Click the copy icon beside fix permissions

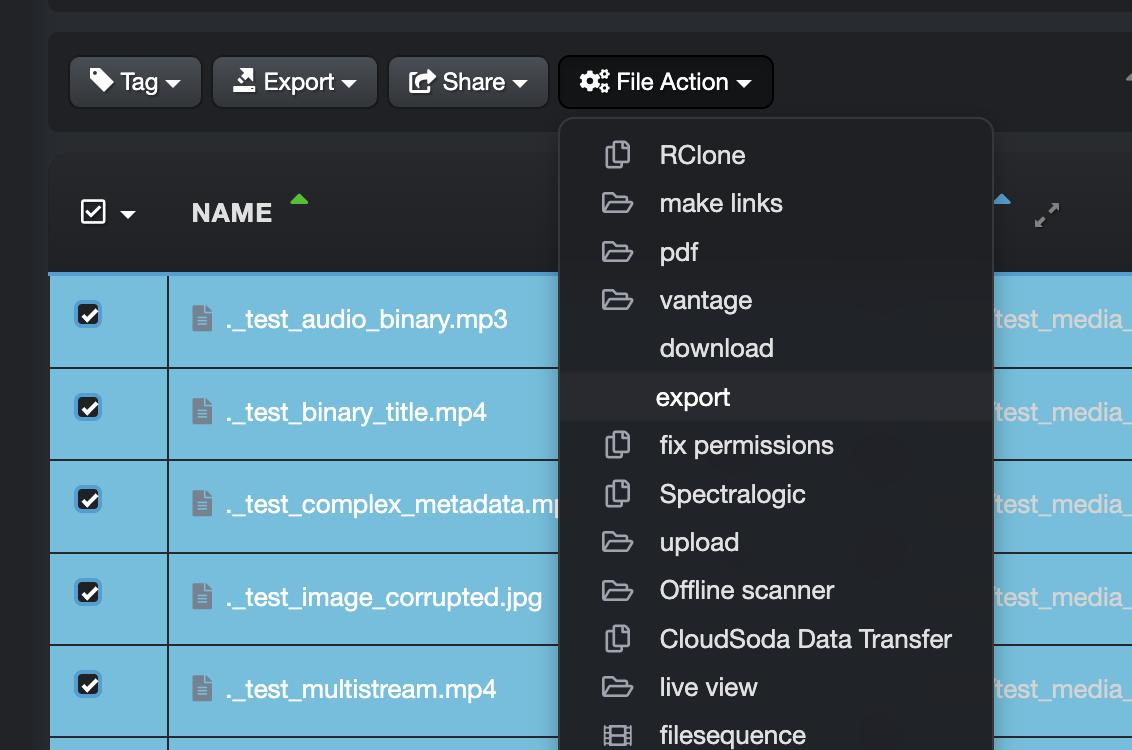click(617, 445)
